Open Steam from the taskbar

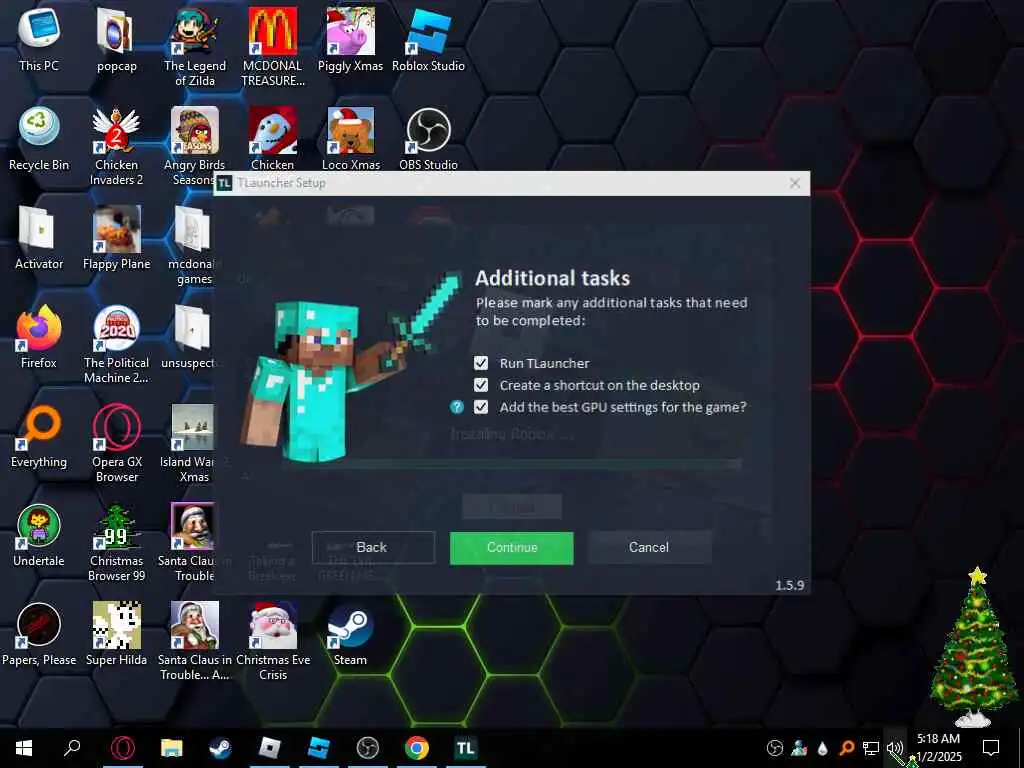click(221, 748)
